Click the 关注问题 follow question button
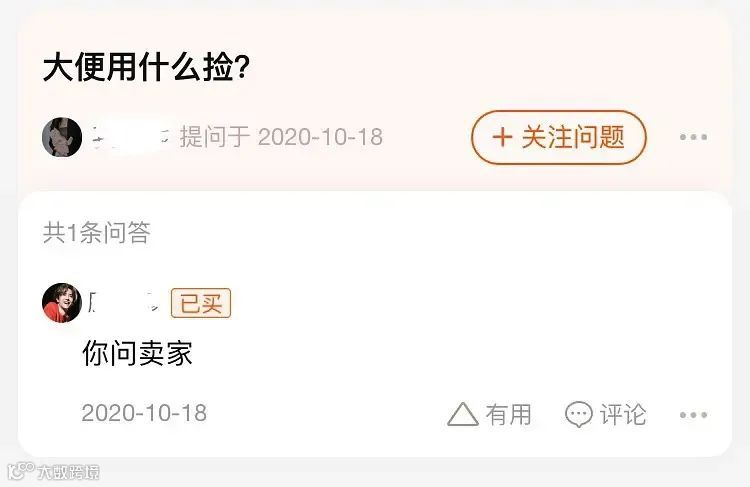This screenshot has height=487, width=750. (x=559, y=137)
